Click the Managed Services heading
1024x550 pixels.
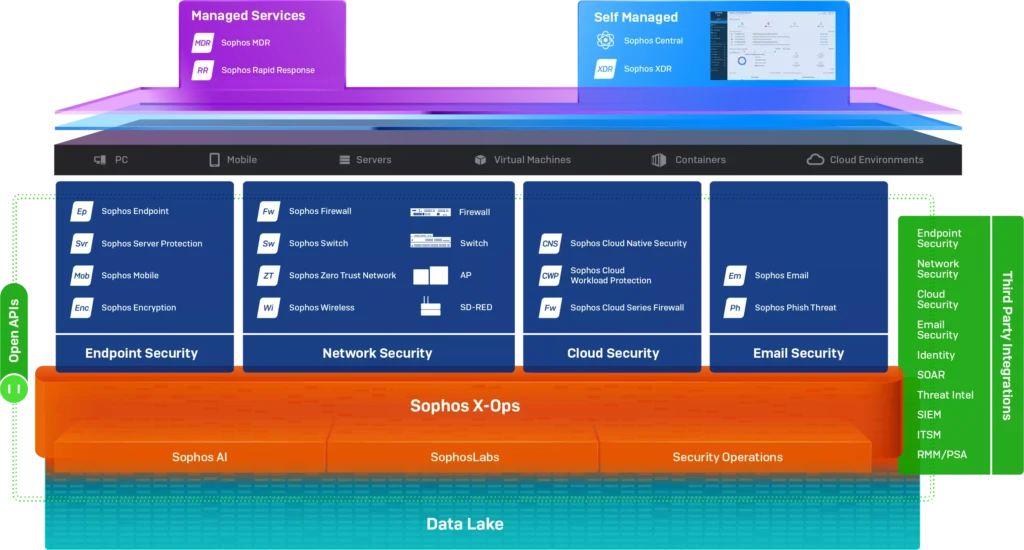click(x=248, y=16)
